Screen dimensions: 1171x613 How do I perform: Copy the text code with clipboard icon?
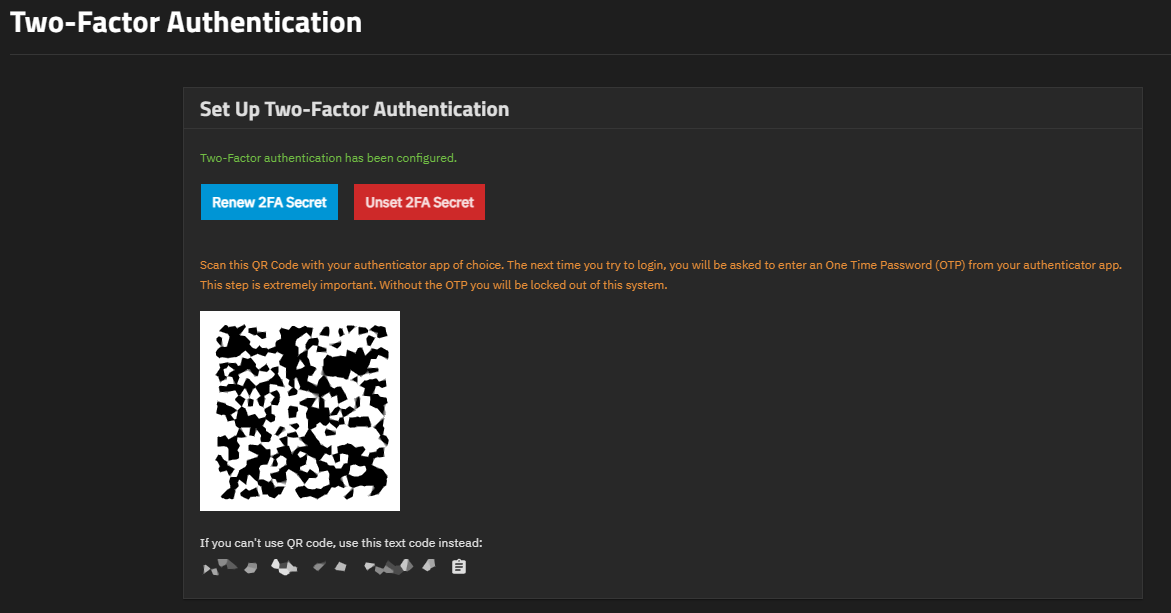tap(459, 567)
